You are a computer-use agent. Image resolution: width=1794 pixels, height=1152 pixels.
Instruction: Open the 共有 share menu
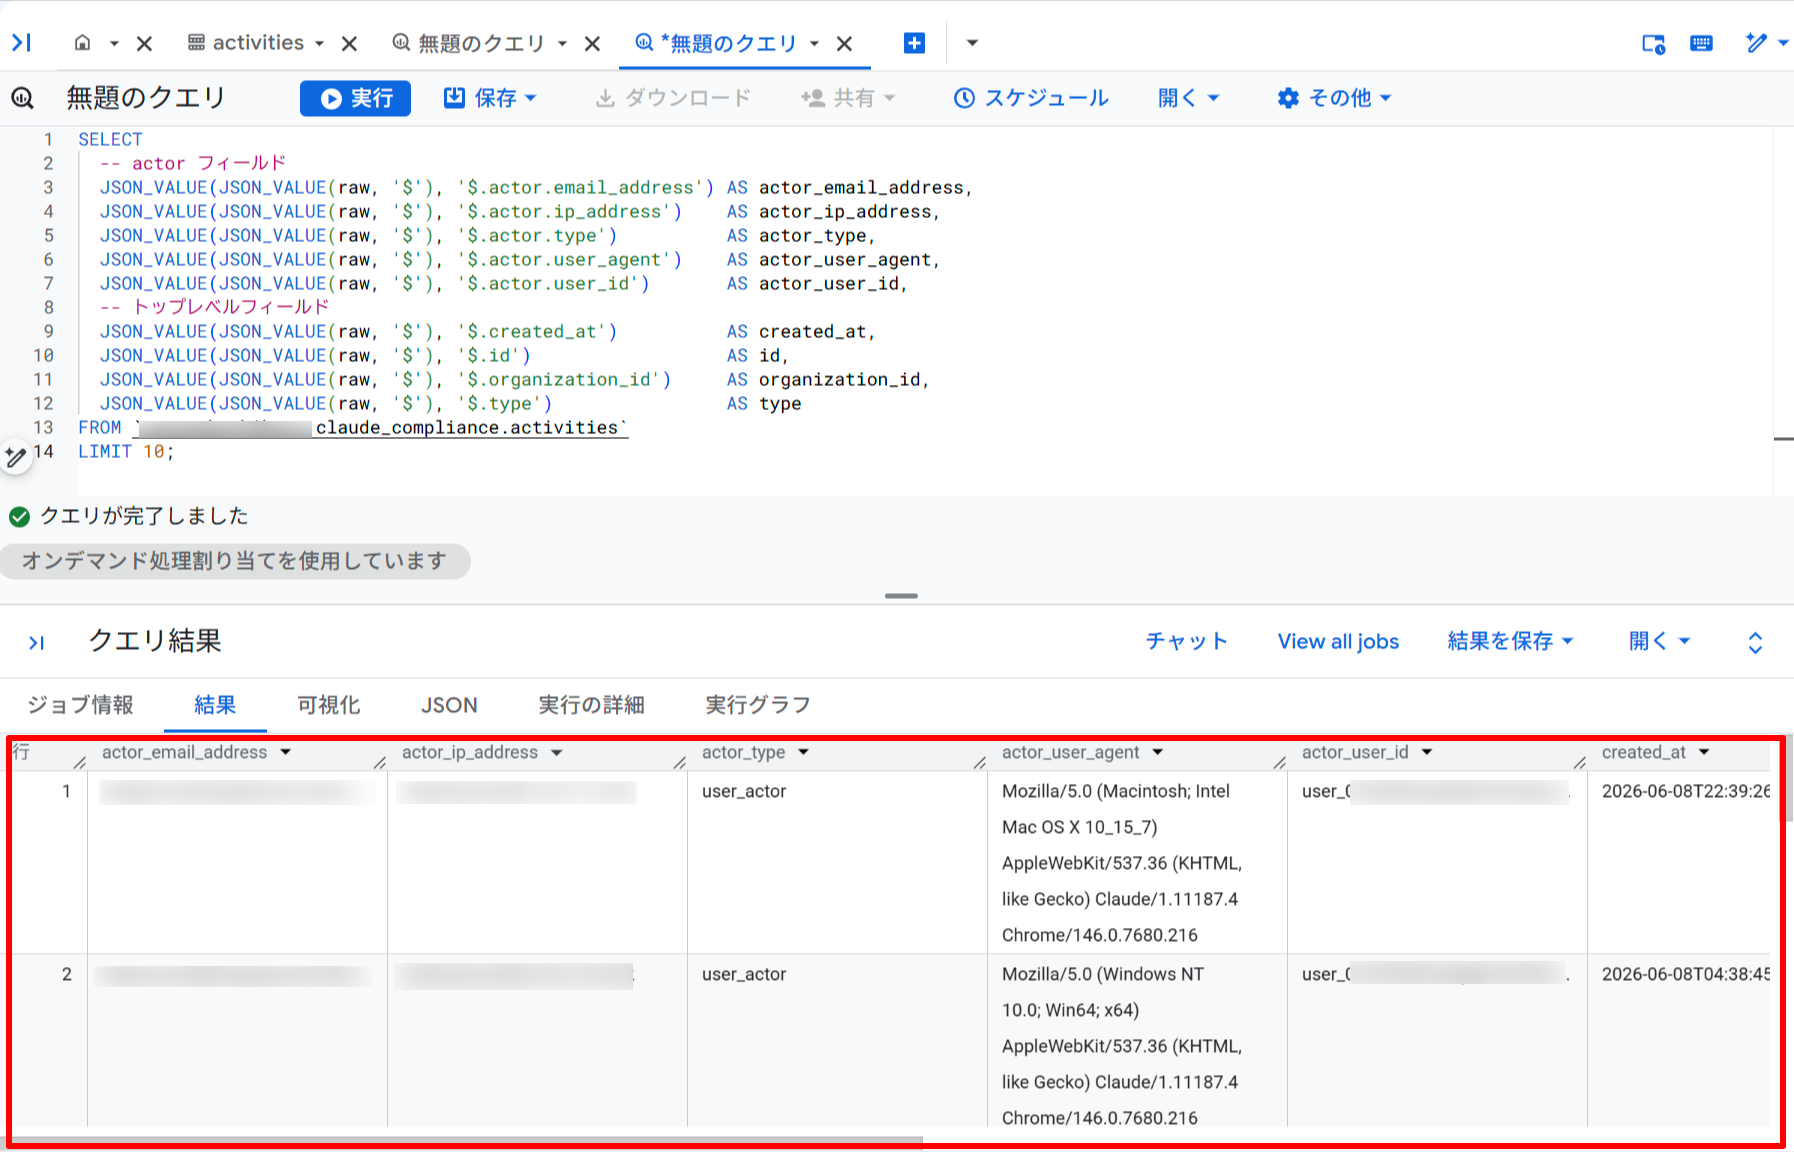(848, 98)
